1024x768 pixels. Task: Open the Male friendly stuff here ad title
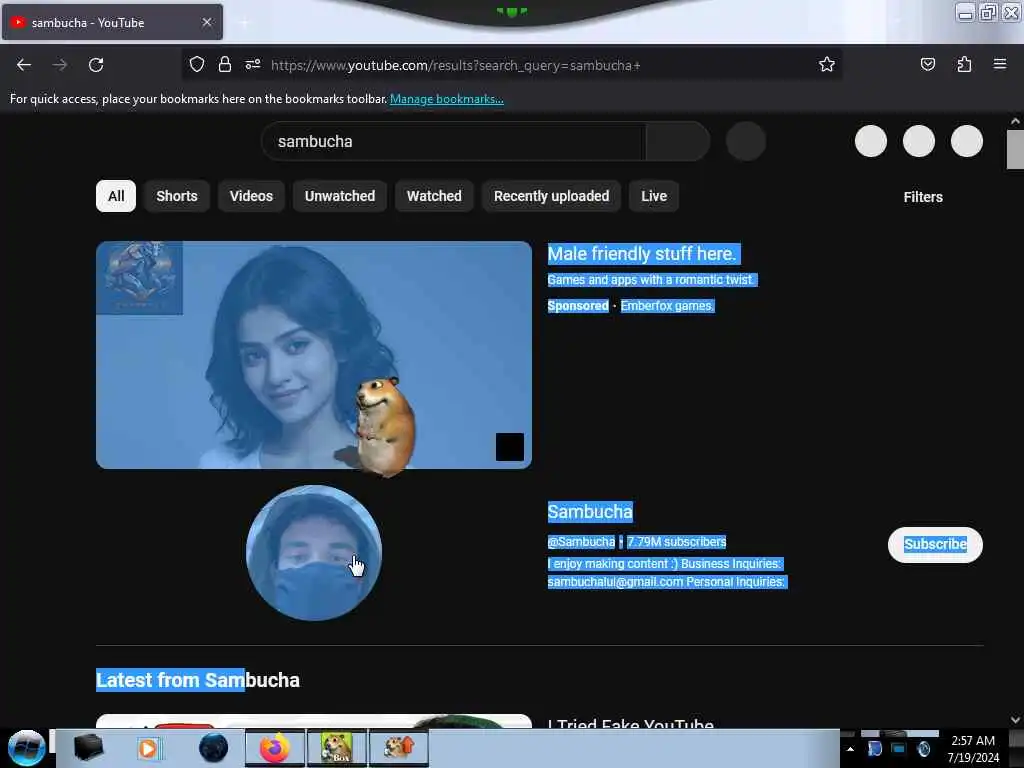pos(644,253)
